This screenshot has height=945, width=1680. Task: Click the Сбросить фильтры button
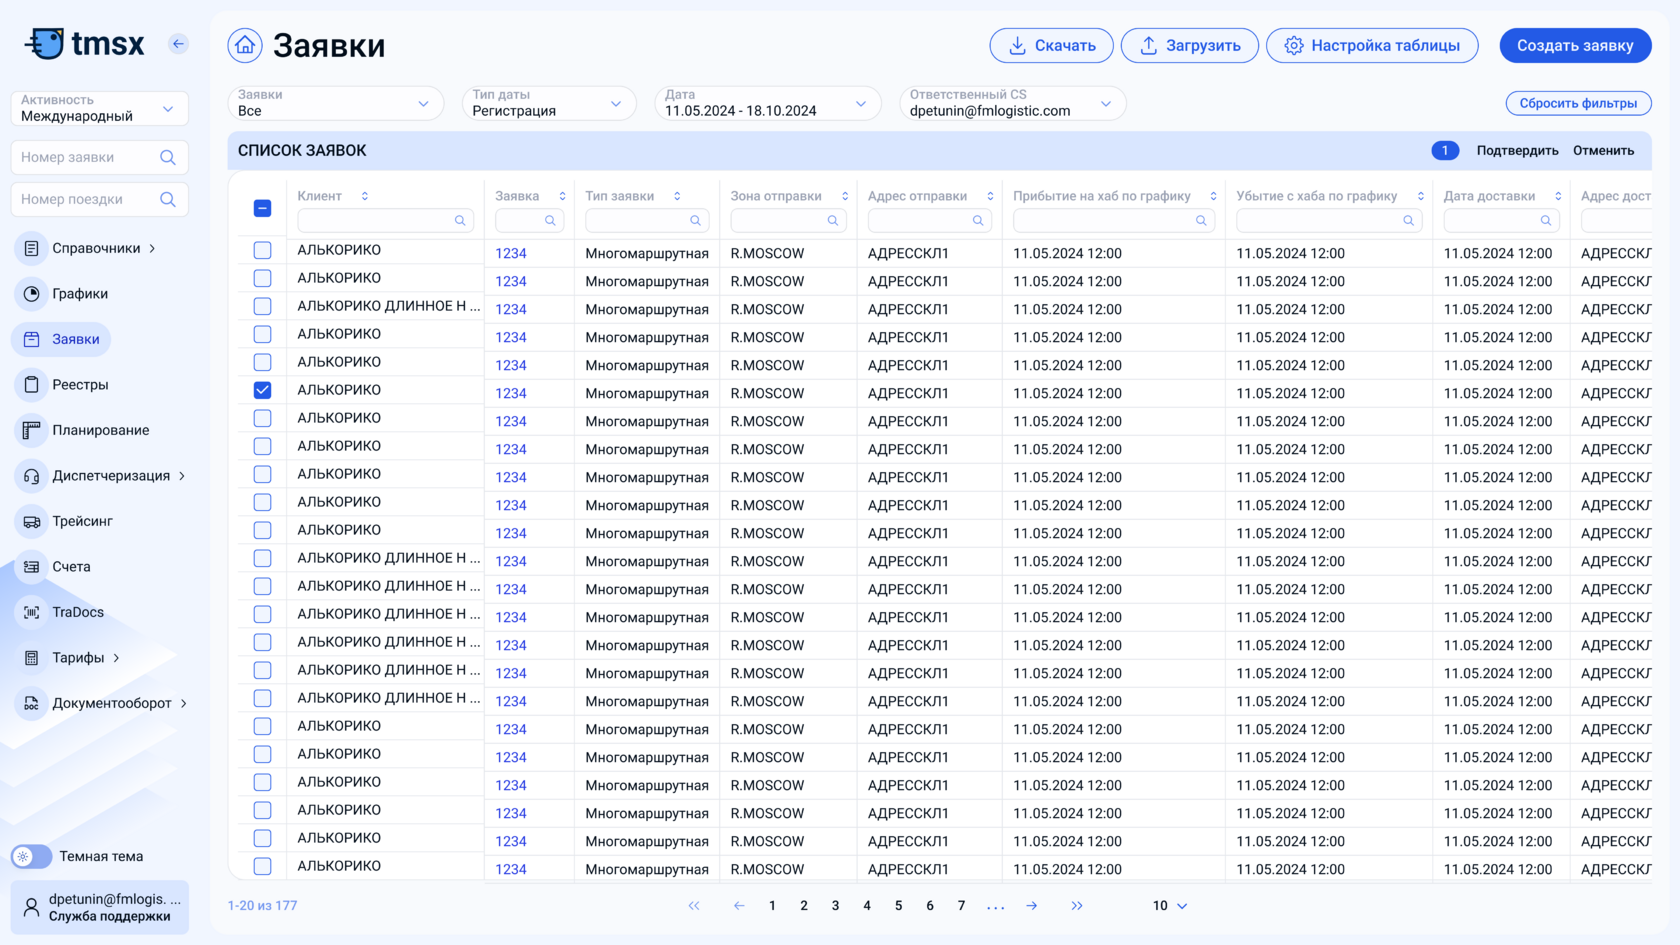tap(1577, 103)
